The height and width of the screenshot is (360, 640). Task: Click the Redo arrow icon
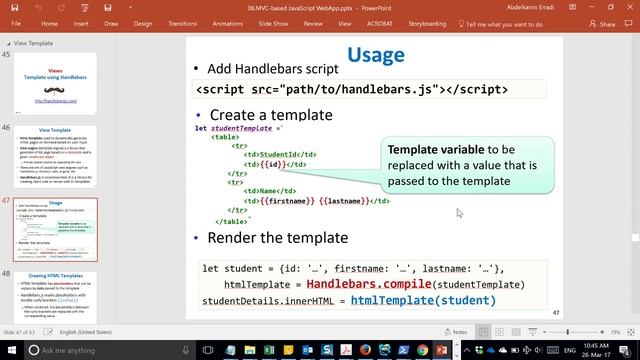[x=61, y=8]
